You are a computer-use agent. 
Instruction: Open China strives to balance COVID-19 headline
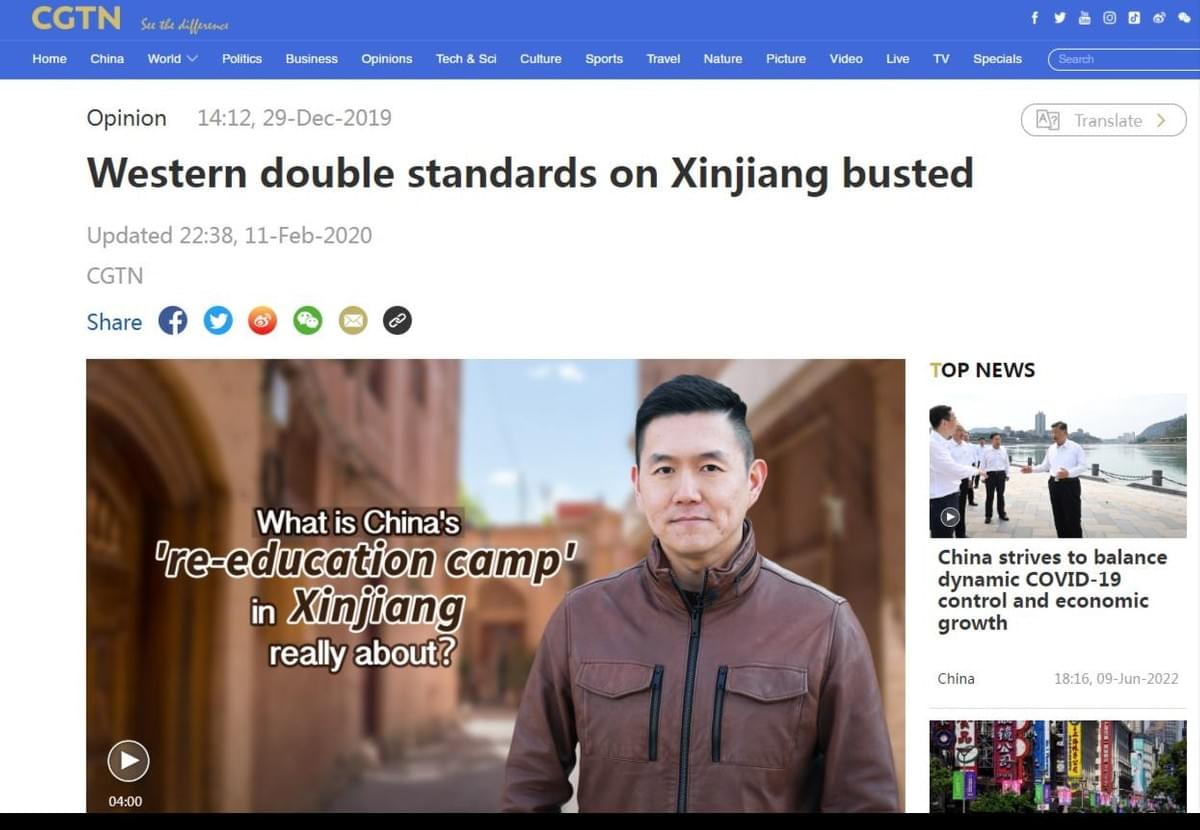point(1052,590)
